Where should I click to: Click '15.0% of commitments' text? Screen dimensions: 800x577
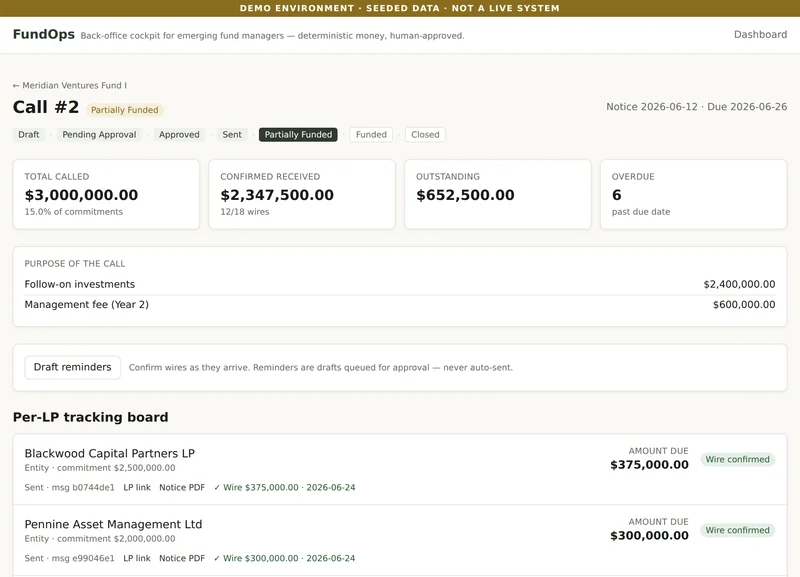[x=73, y=212]
